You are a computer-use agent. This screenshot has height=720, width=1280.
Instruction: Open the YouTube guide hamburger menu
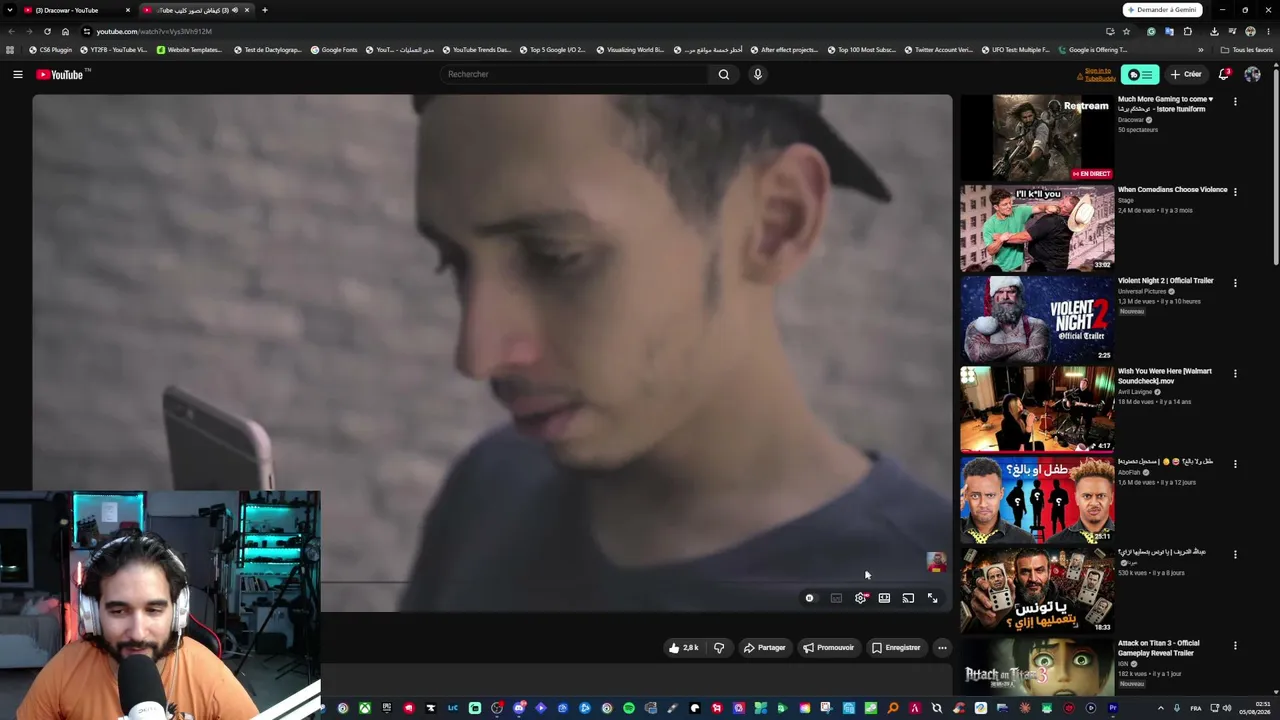point(17,74)
